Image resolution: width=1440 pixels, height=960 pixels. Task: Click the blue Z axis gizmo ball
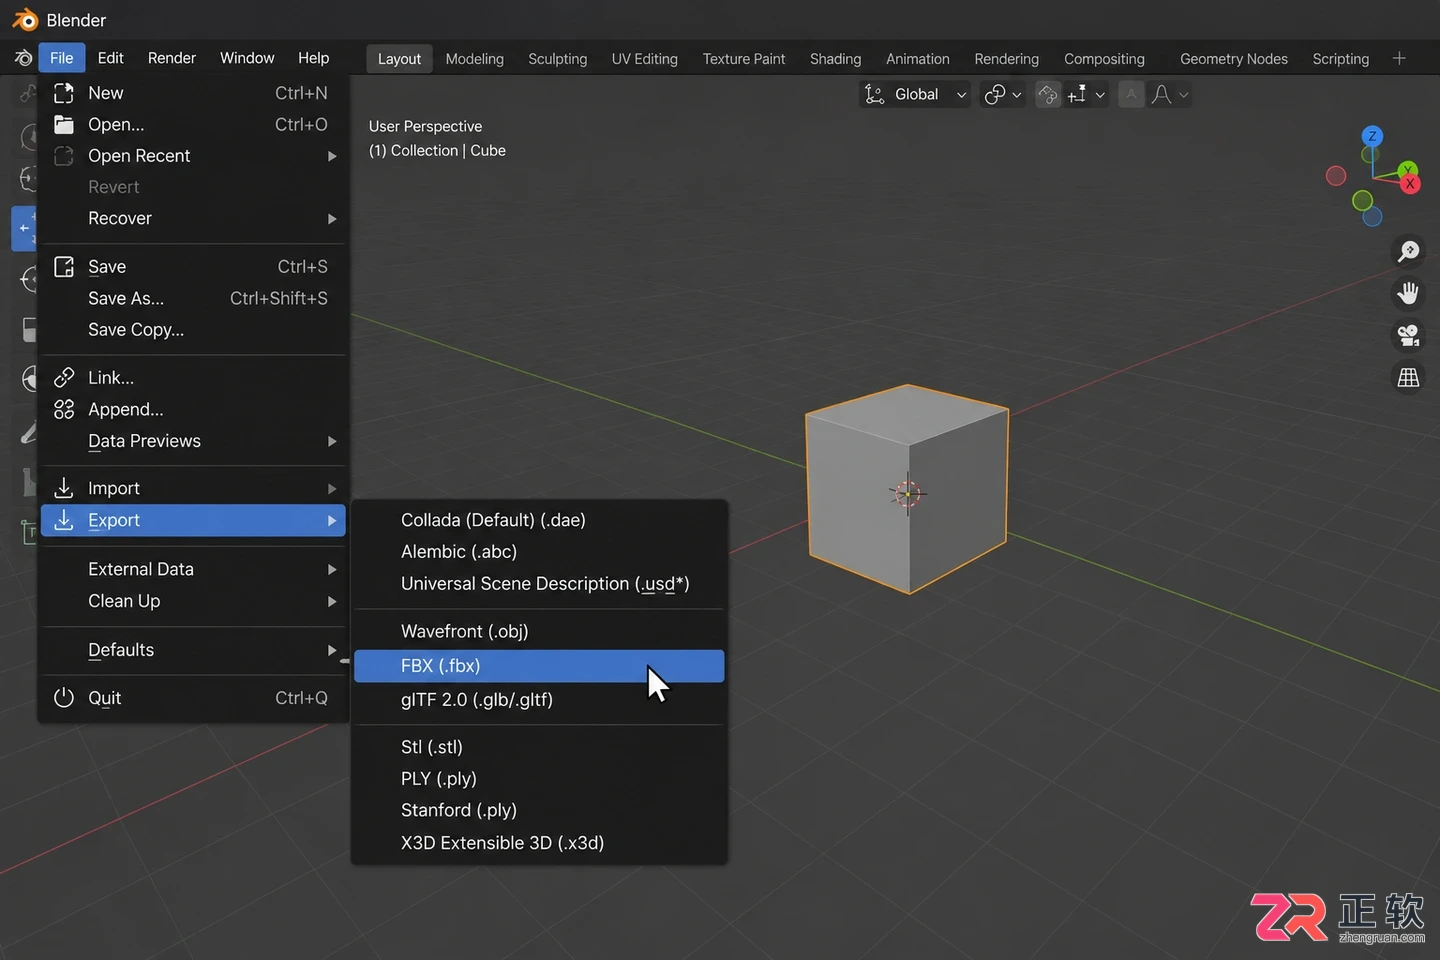tap(1373, 136)
